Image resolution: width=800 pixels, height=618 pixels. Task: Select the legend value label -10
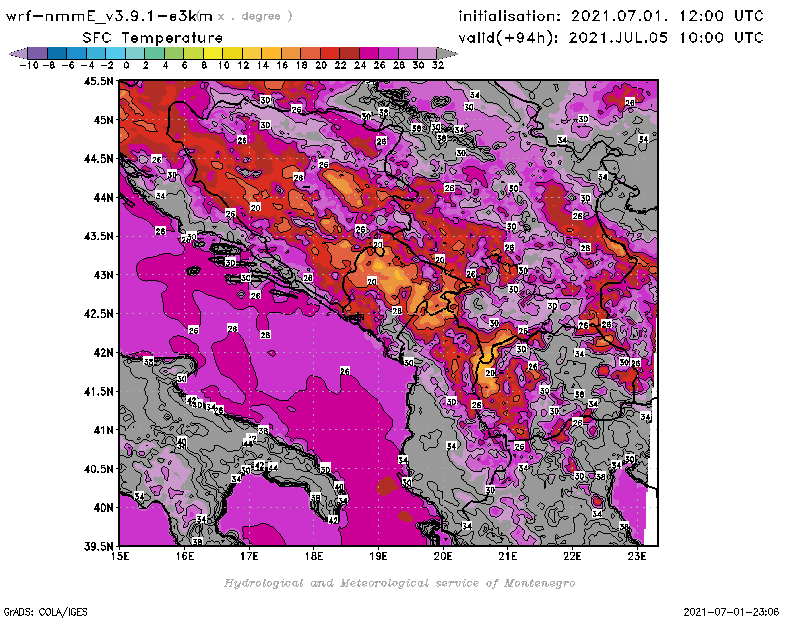[29, 66]
